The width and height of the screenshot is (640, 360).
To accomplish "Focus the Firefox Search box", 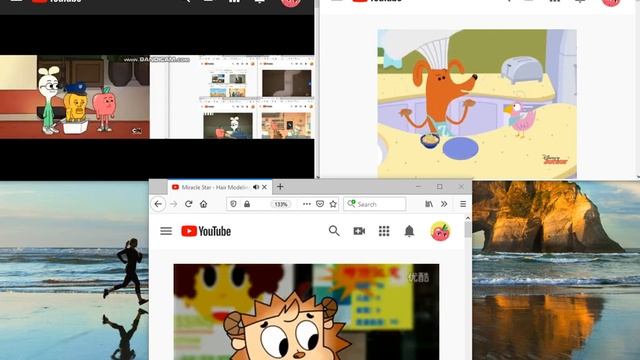I will 375,204.
